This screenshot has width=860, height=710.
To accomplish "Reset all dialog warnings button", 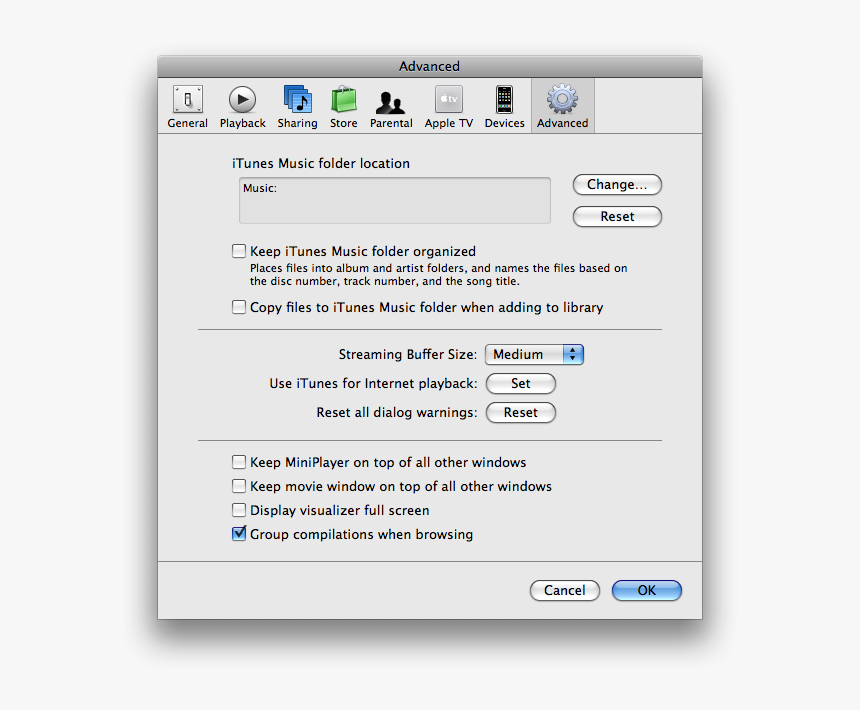I will point(521,412).
